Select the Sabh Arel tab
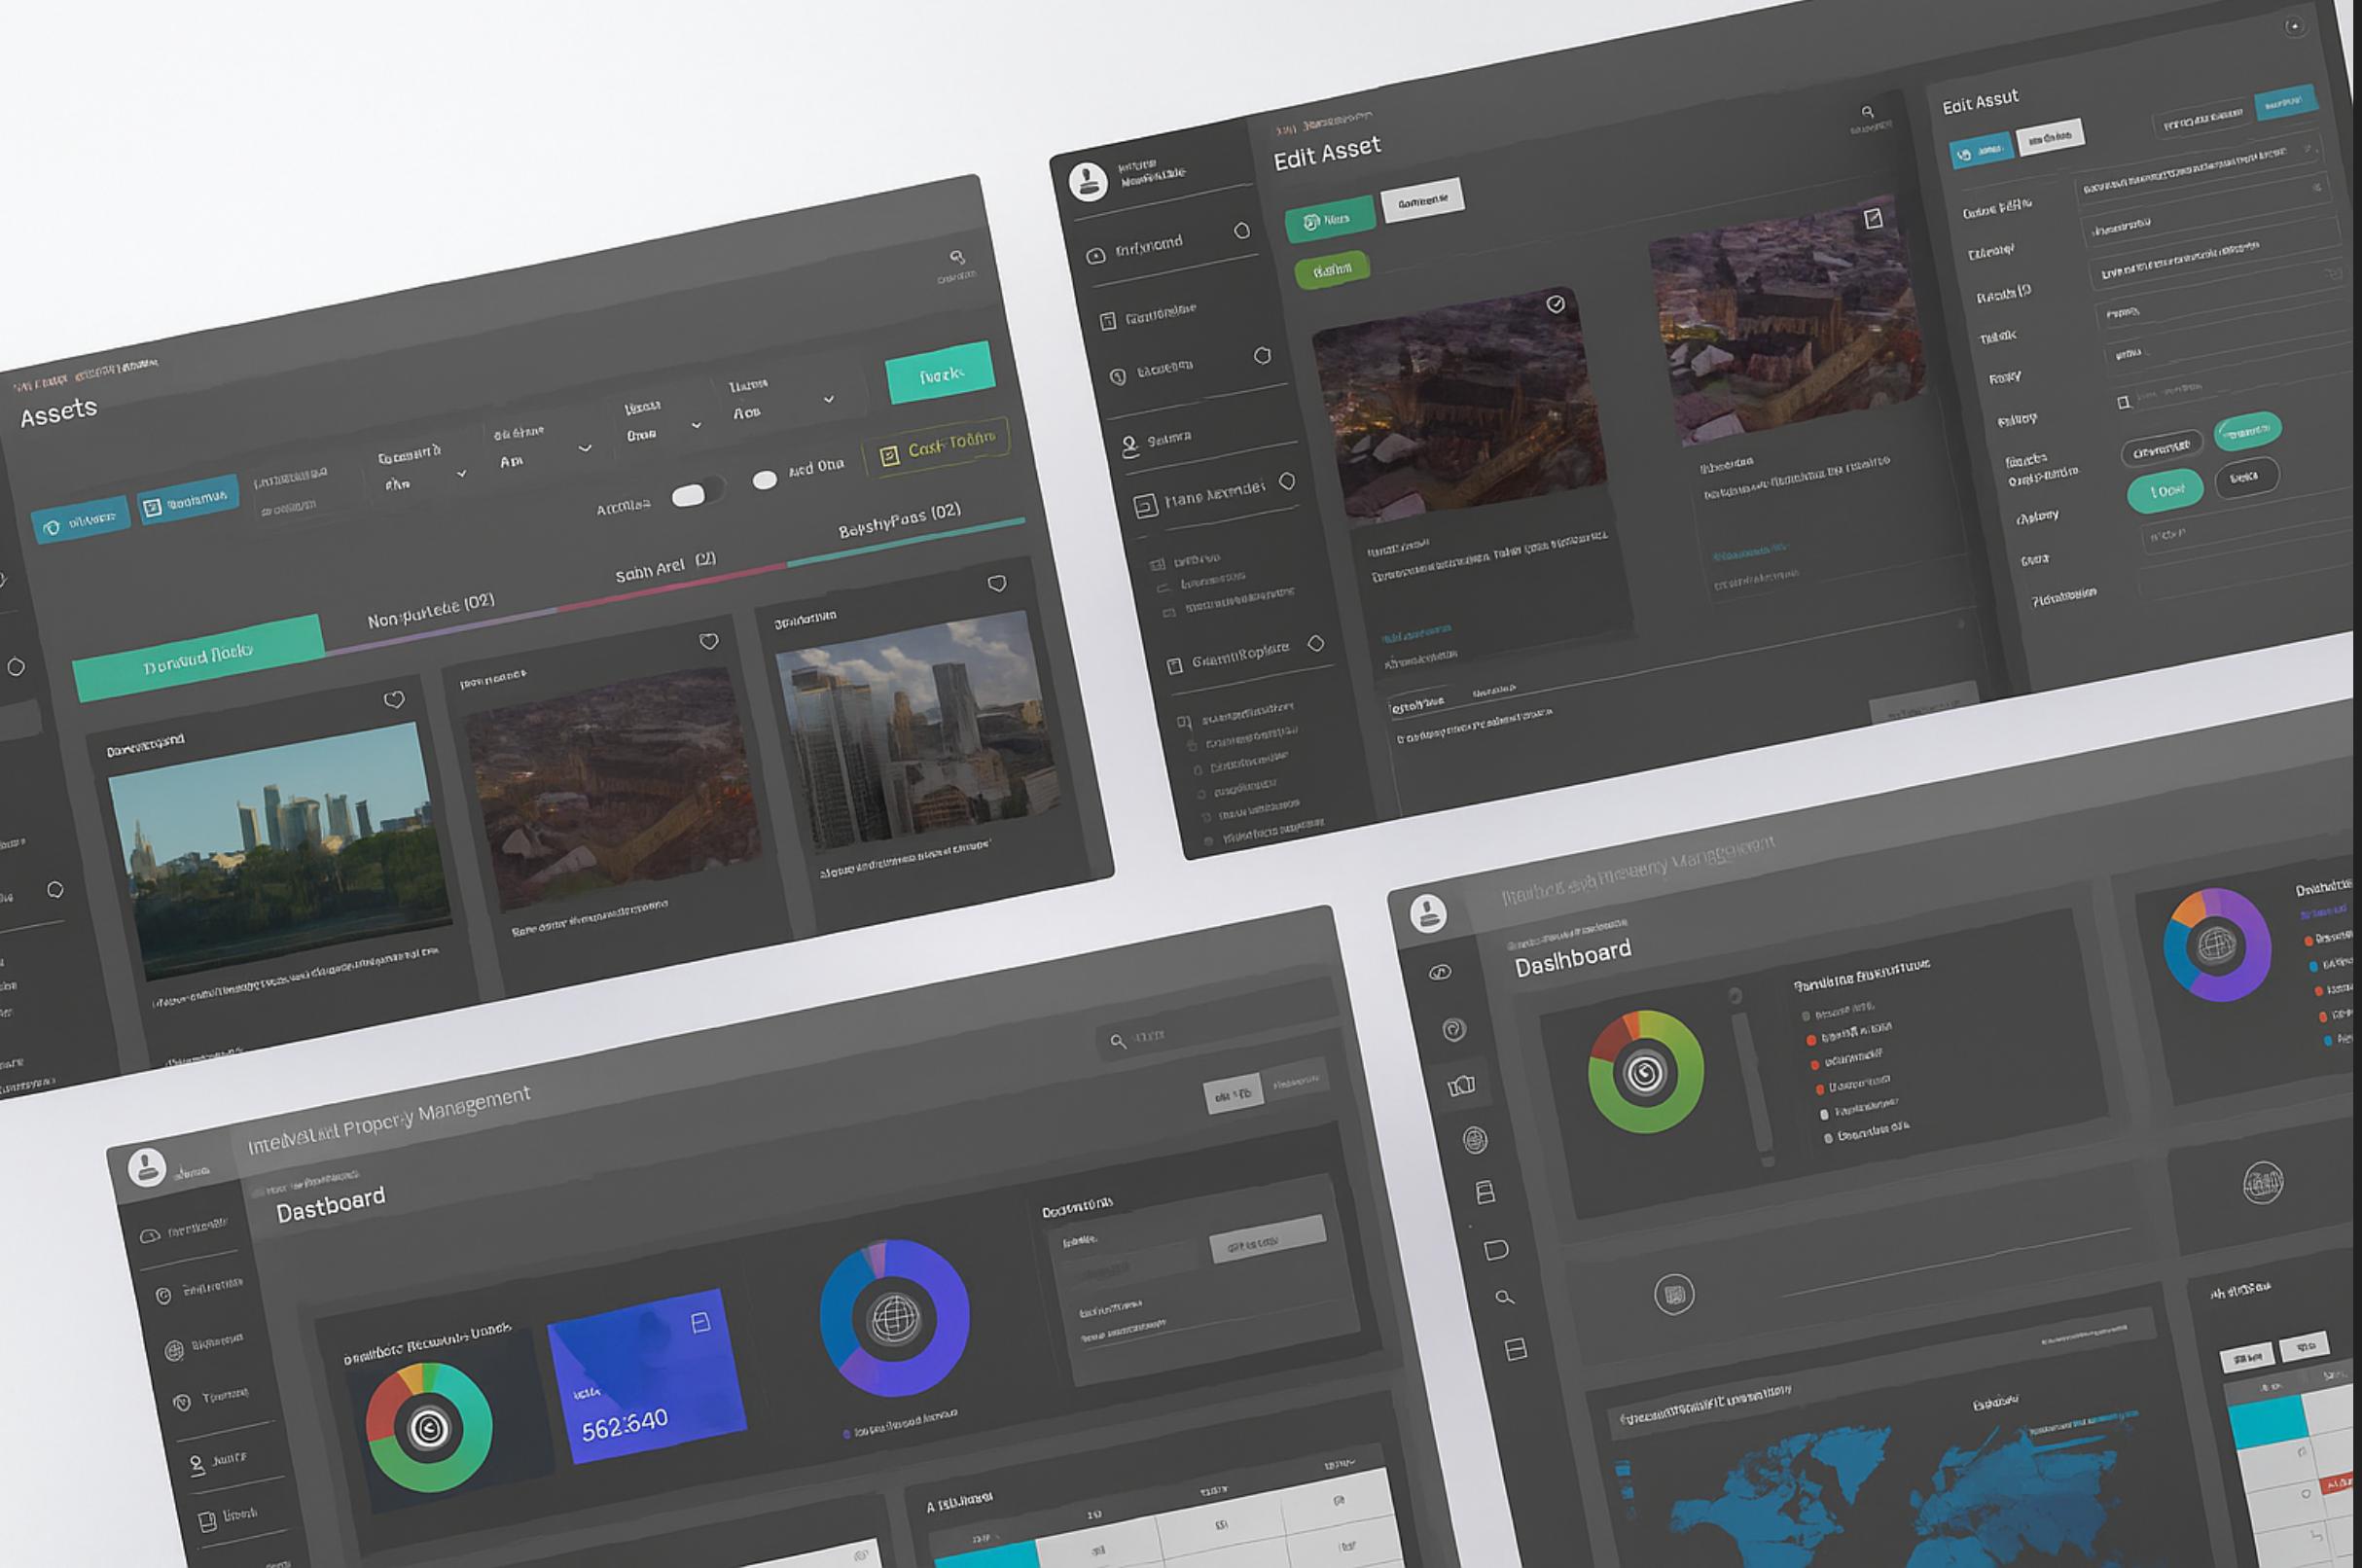2362x1568 pixels. coord(665,568)
